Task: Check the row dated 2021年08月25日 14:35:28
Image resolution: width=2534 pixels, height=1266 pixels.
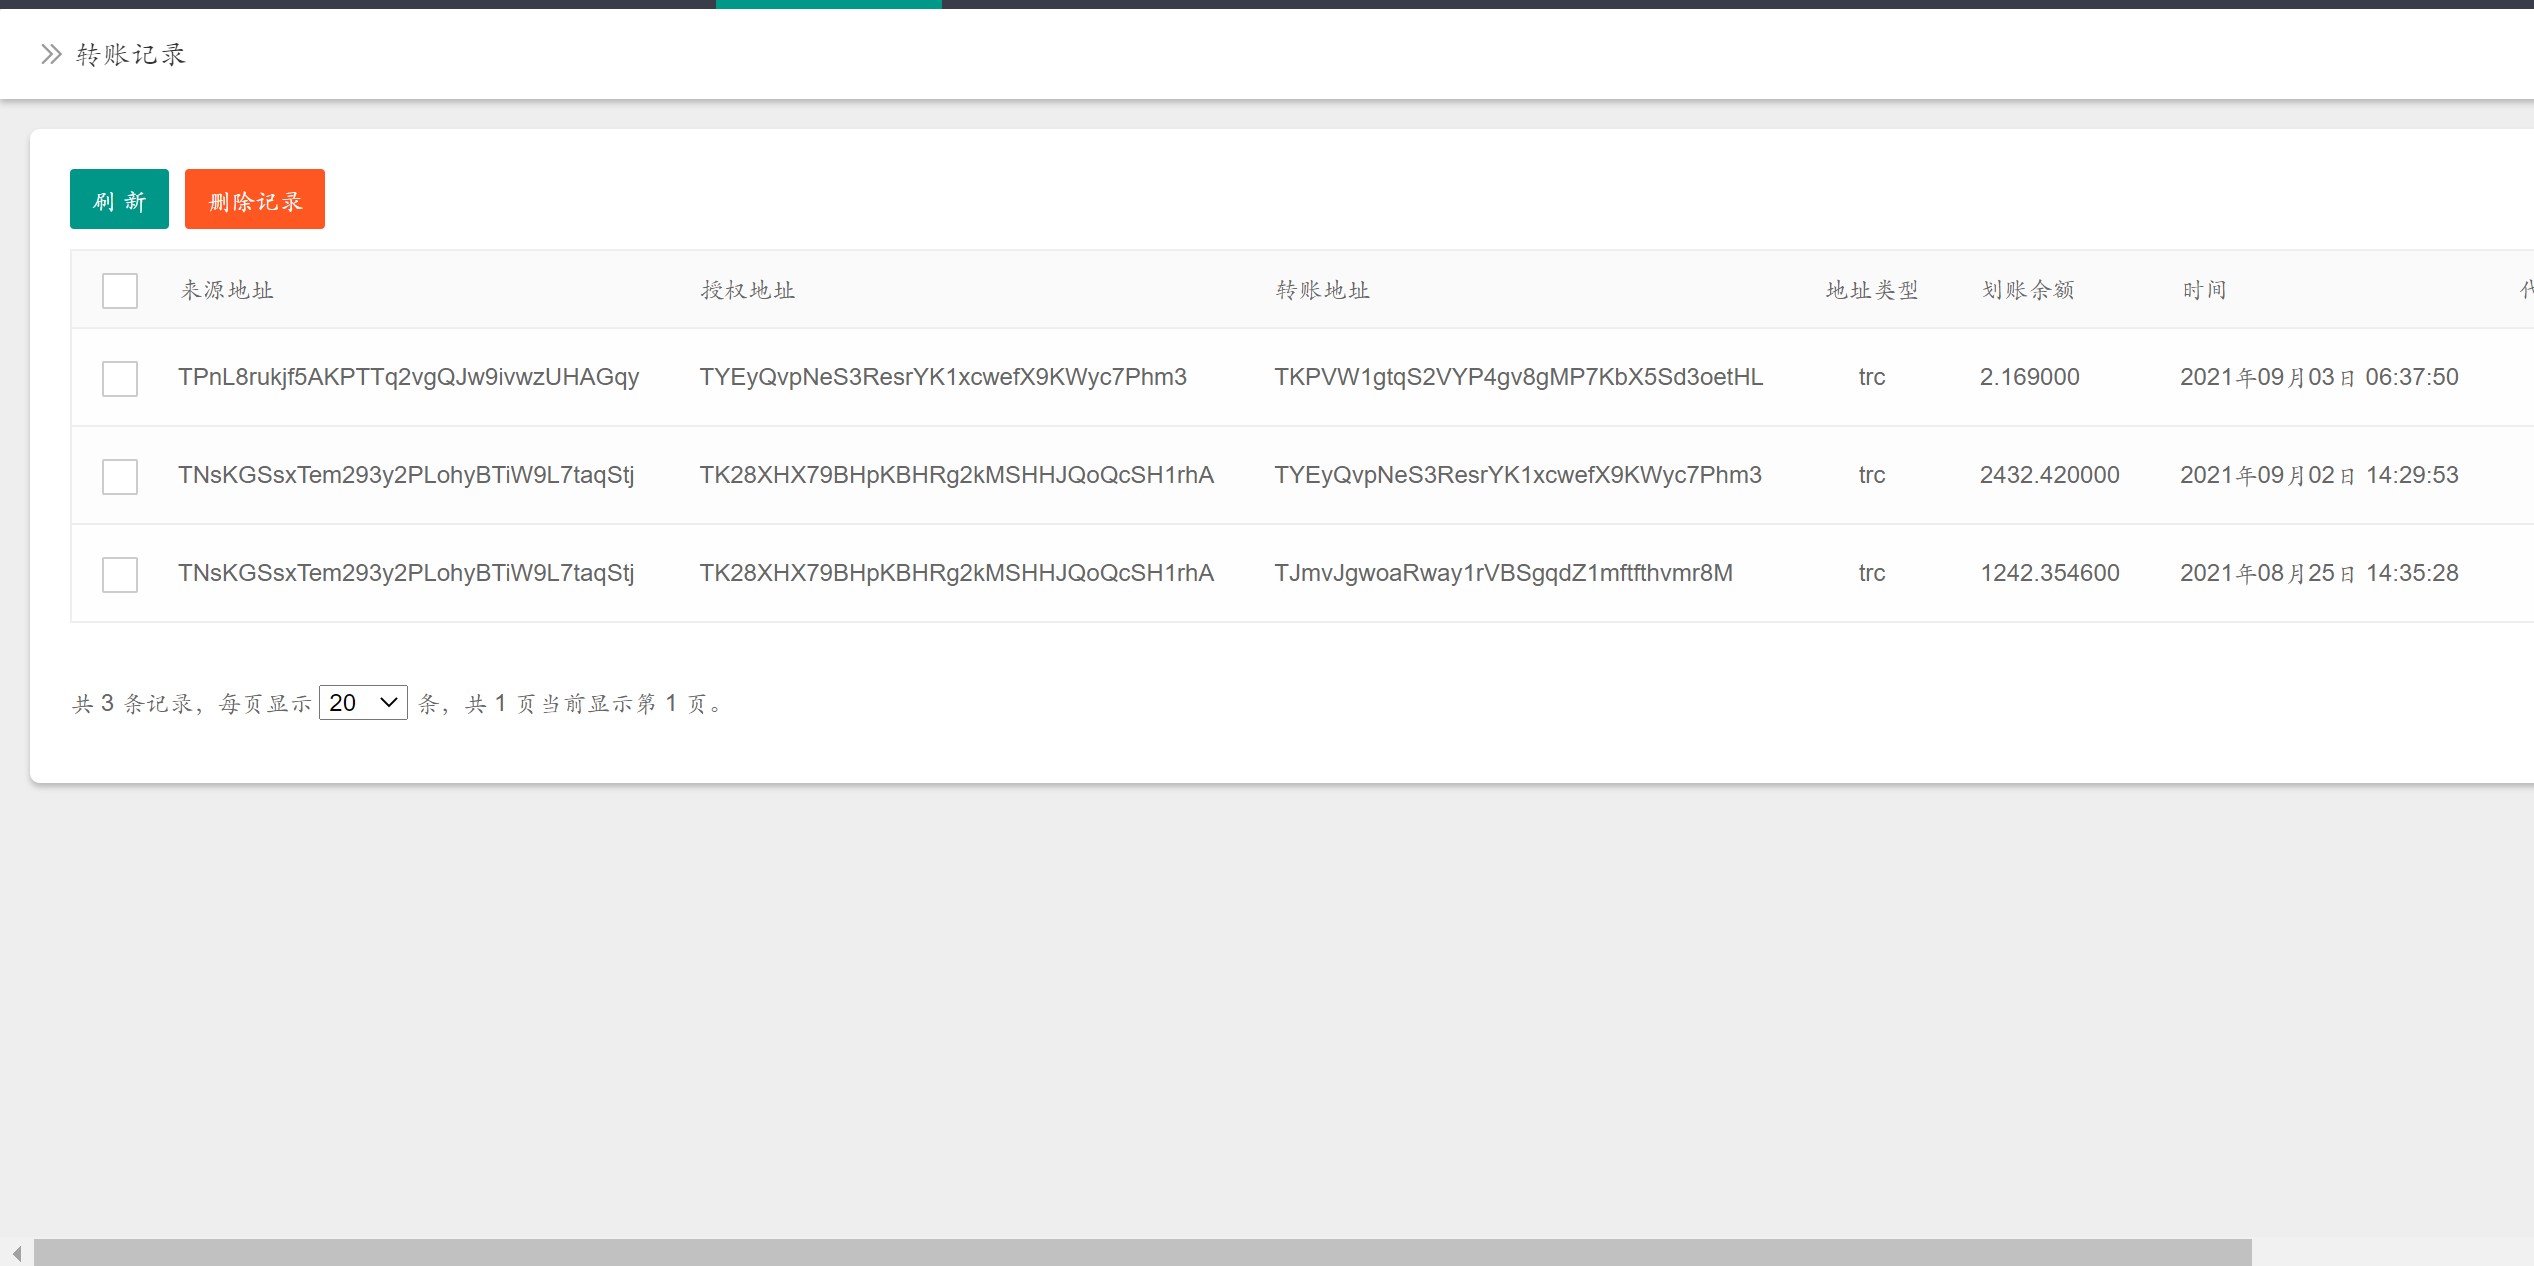Action: 120,575
